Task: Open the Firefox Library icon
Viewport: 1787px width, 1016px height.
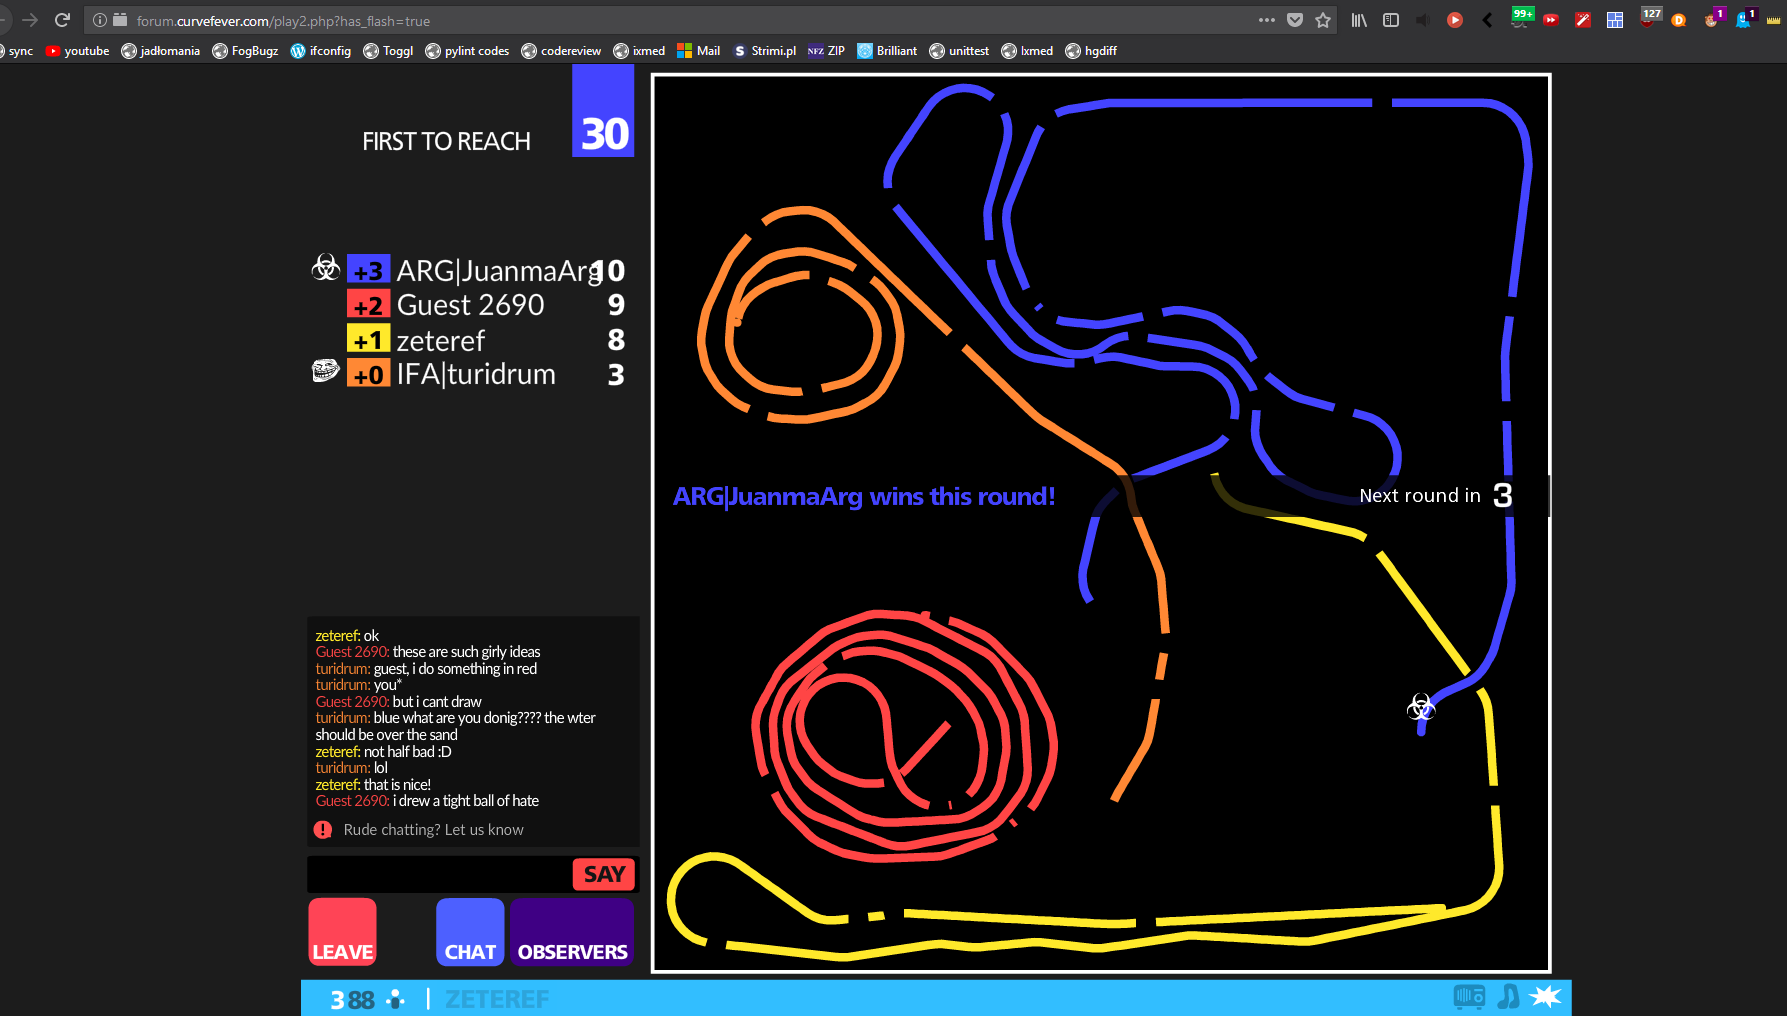Action: tap(1359, 20)
